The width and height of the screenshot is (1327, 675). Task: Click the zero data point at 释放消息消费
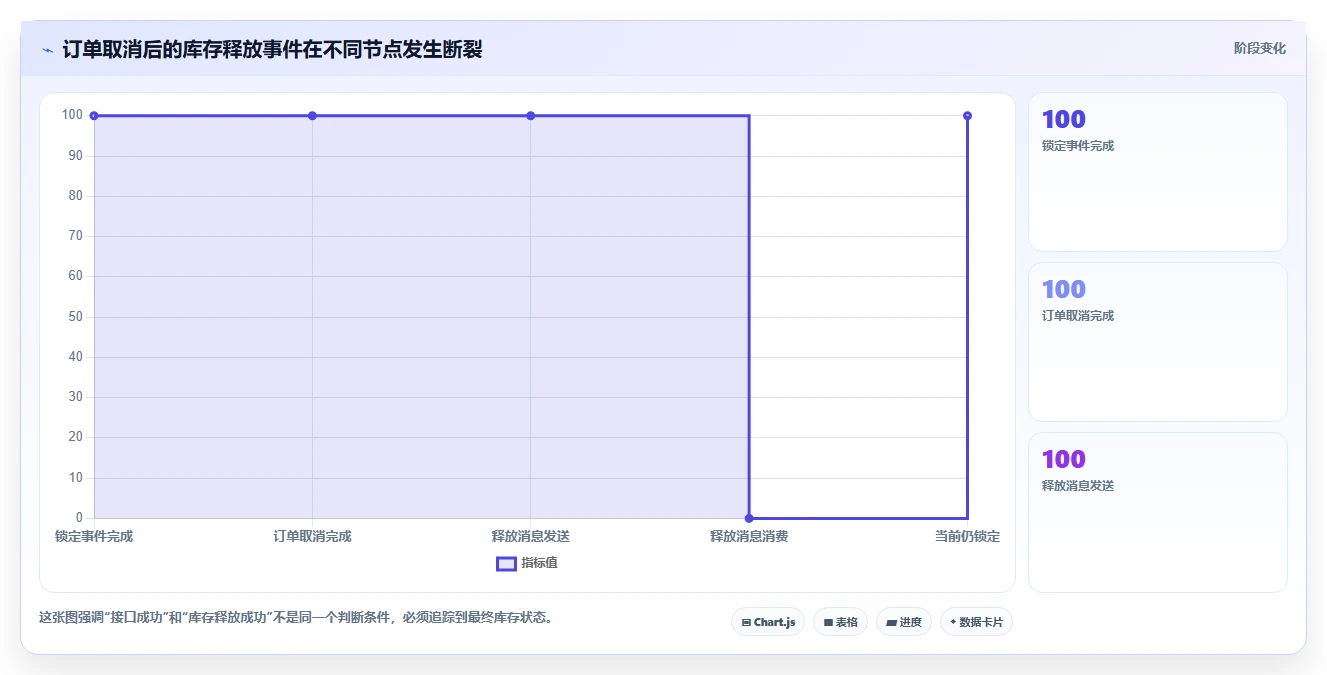(749, 518)
